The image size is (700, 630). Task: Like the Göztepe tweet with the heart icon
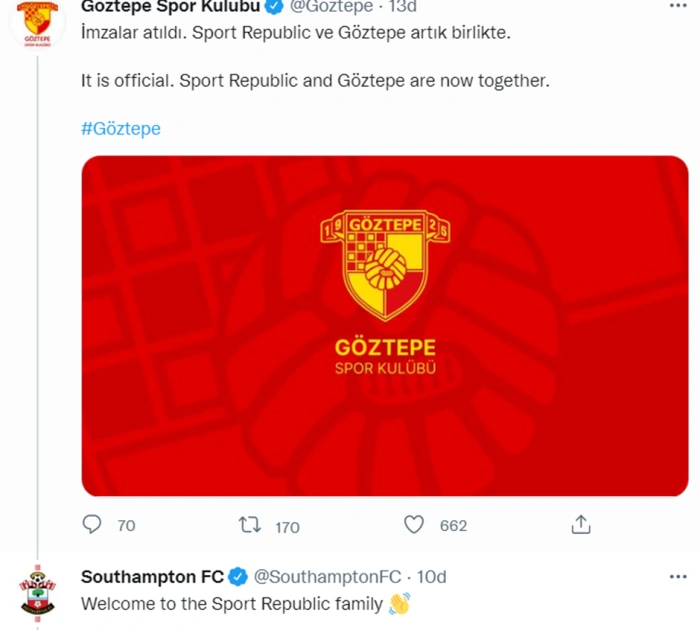[x=414, y=524]
